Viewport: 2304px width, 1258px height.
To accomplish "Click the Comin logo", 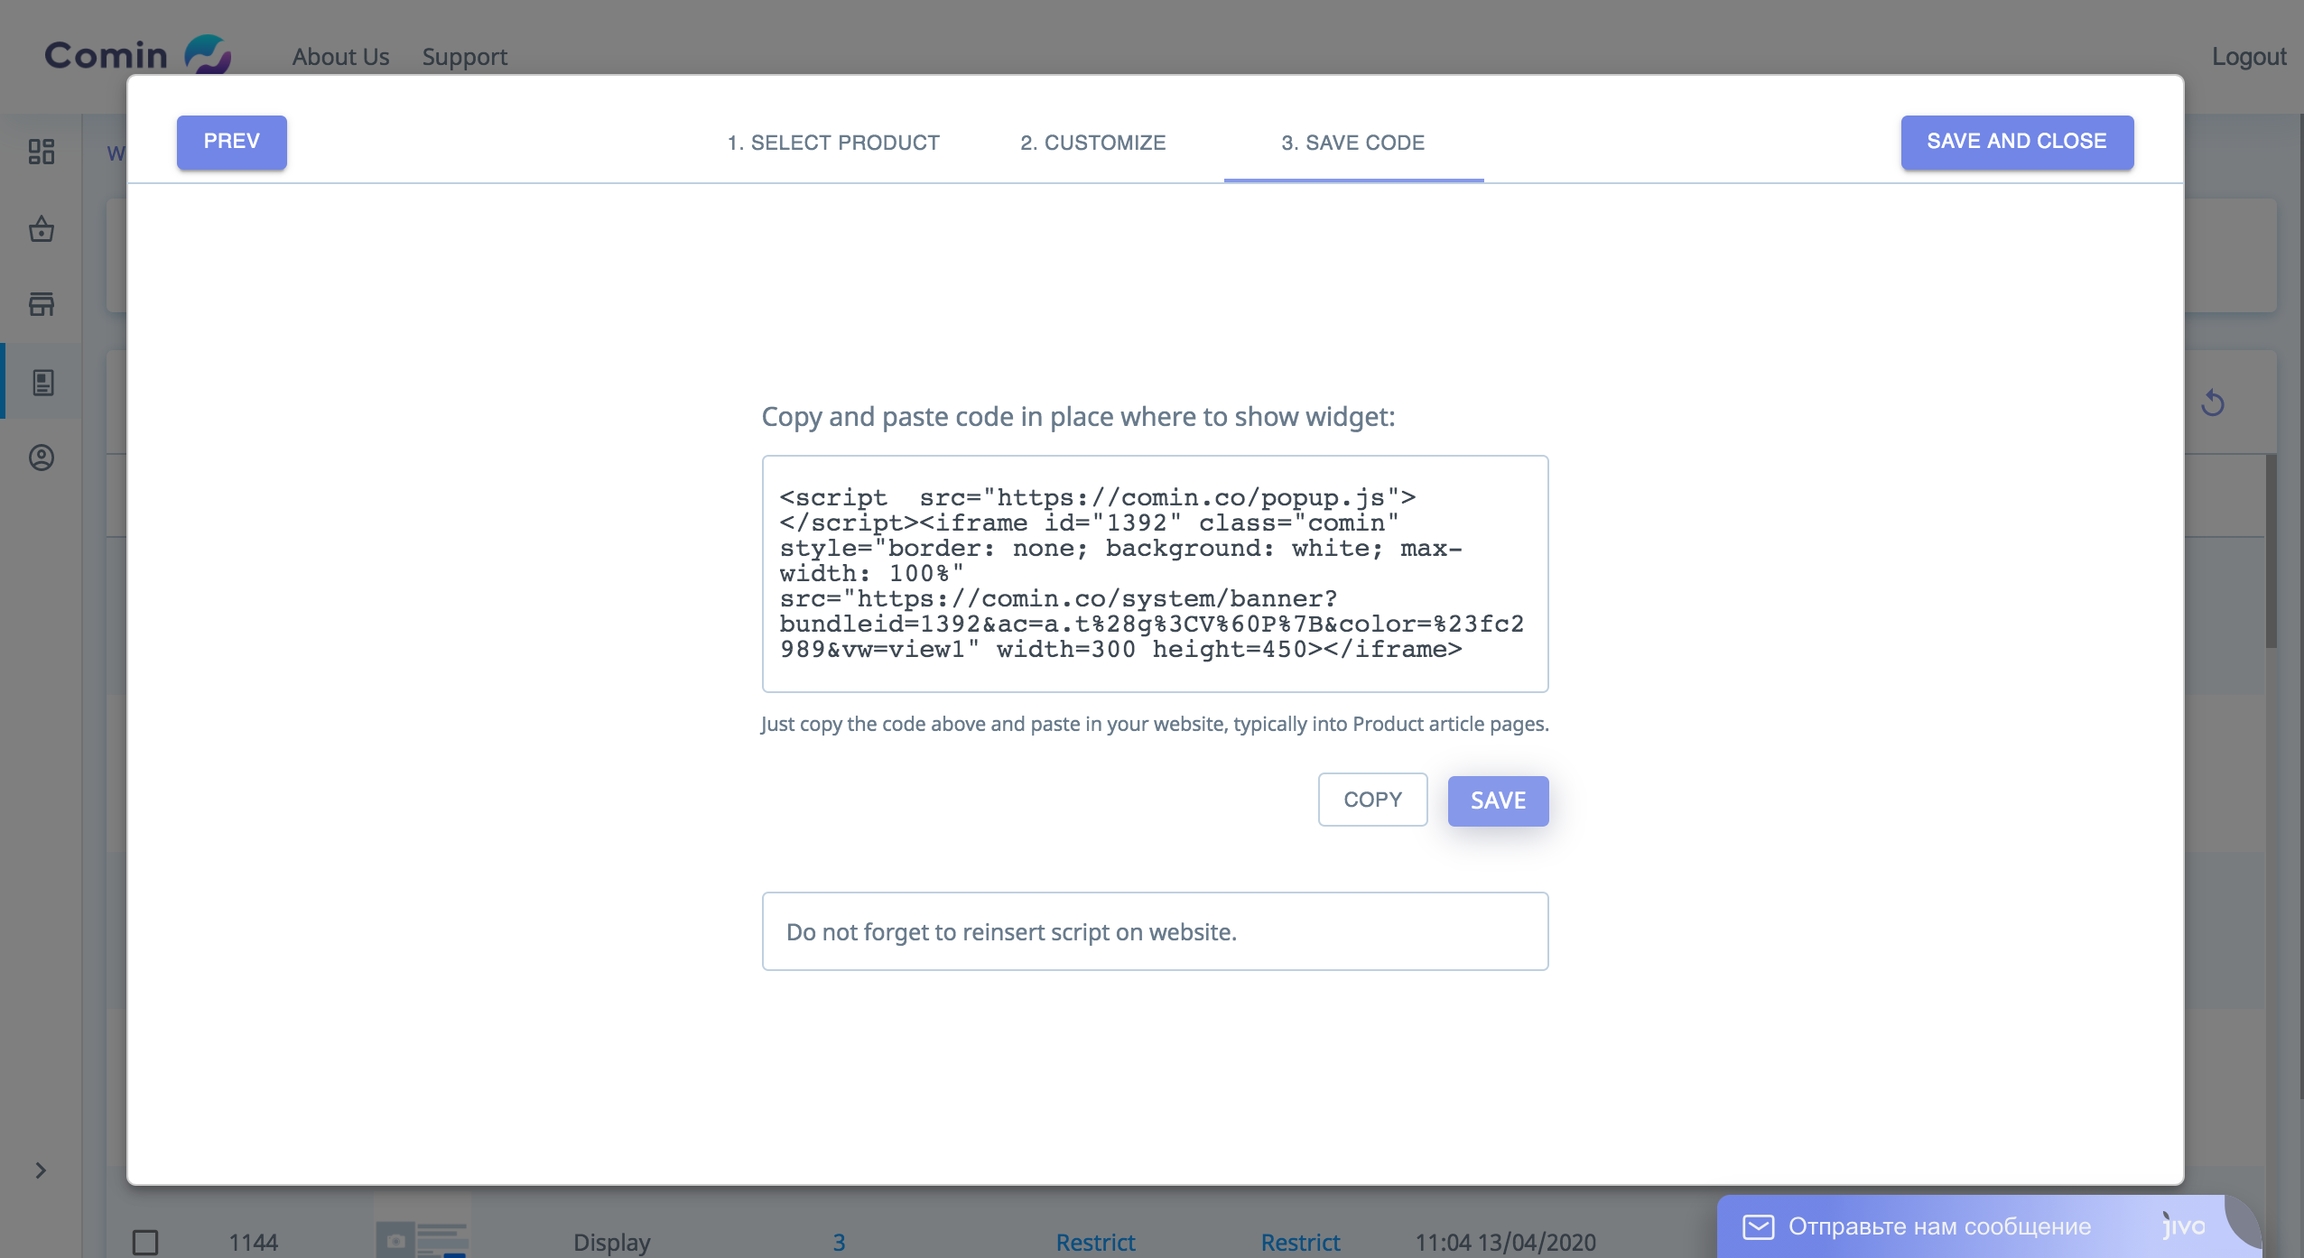I will tap(137, 54).
